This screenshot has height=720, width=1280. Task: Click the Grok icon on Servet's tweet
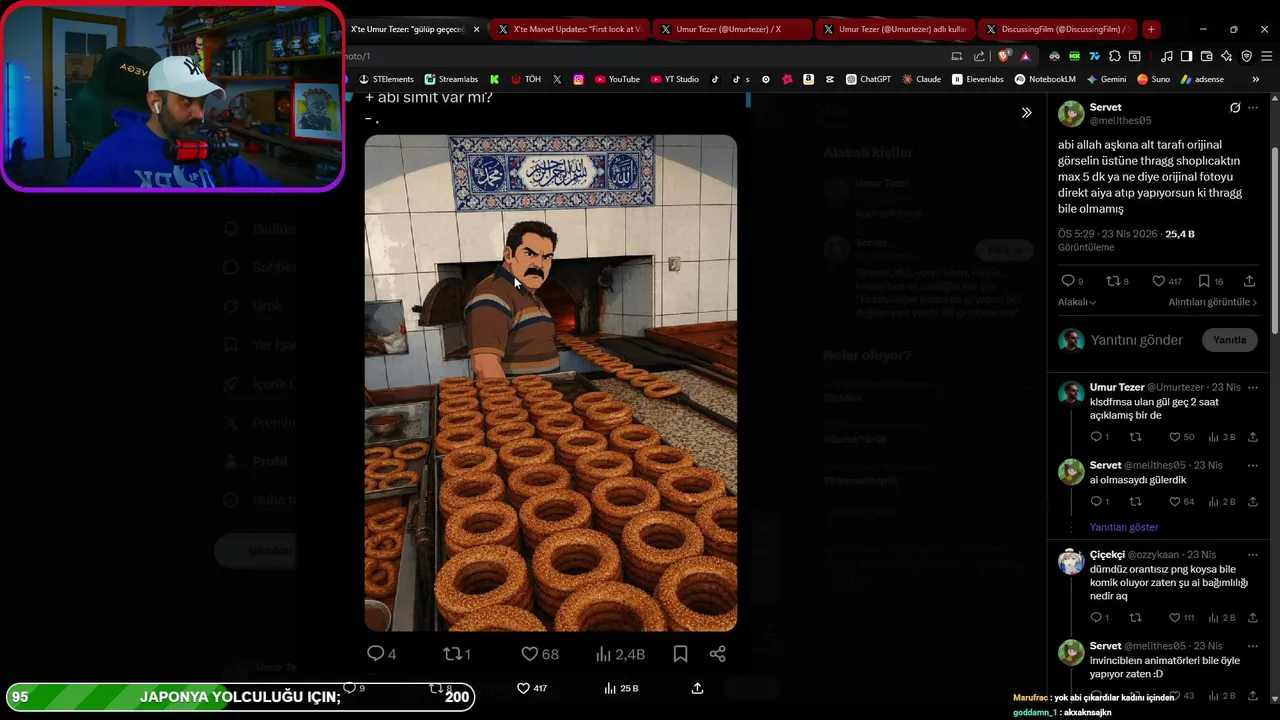tap(1235, 108)
